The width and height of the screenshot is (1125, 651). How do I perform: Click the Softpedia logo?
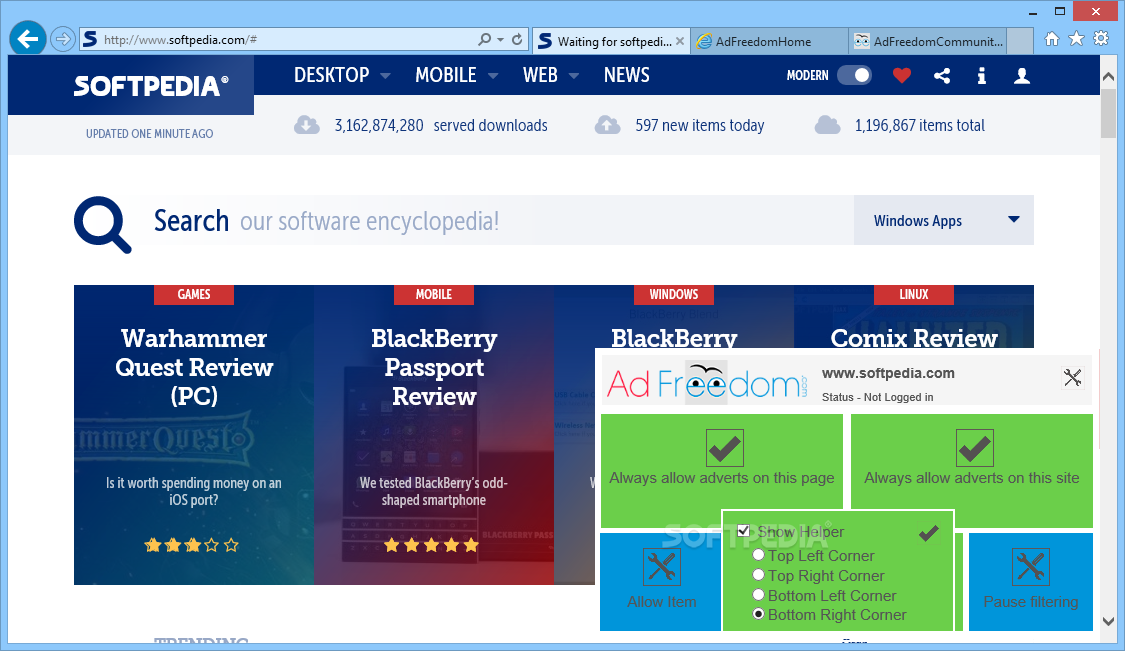pos(151,86)
